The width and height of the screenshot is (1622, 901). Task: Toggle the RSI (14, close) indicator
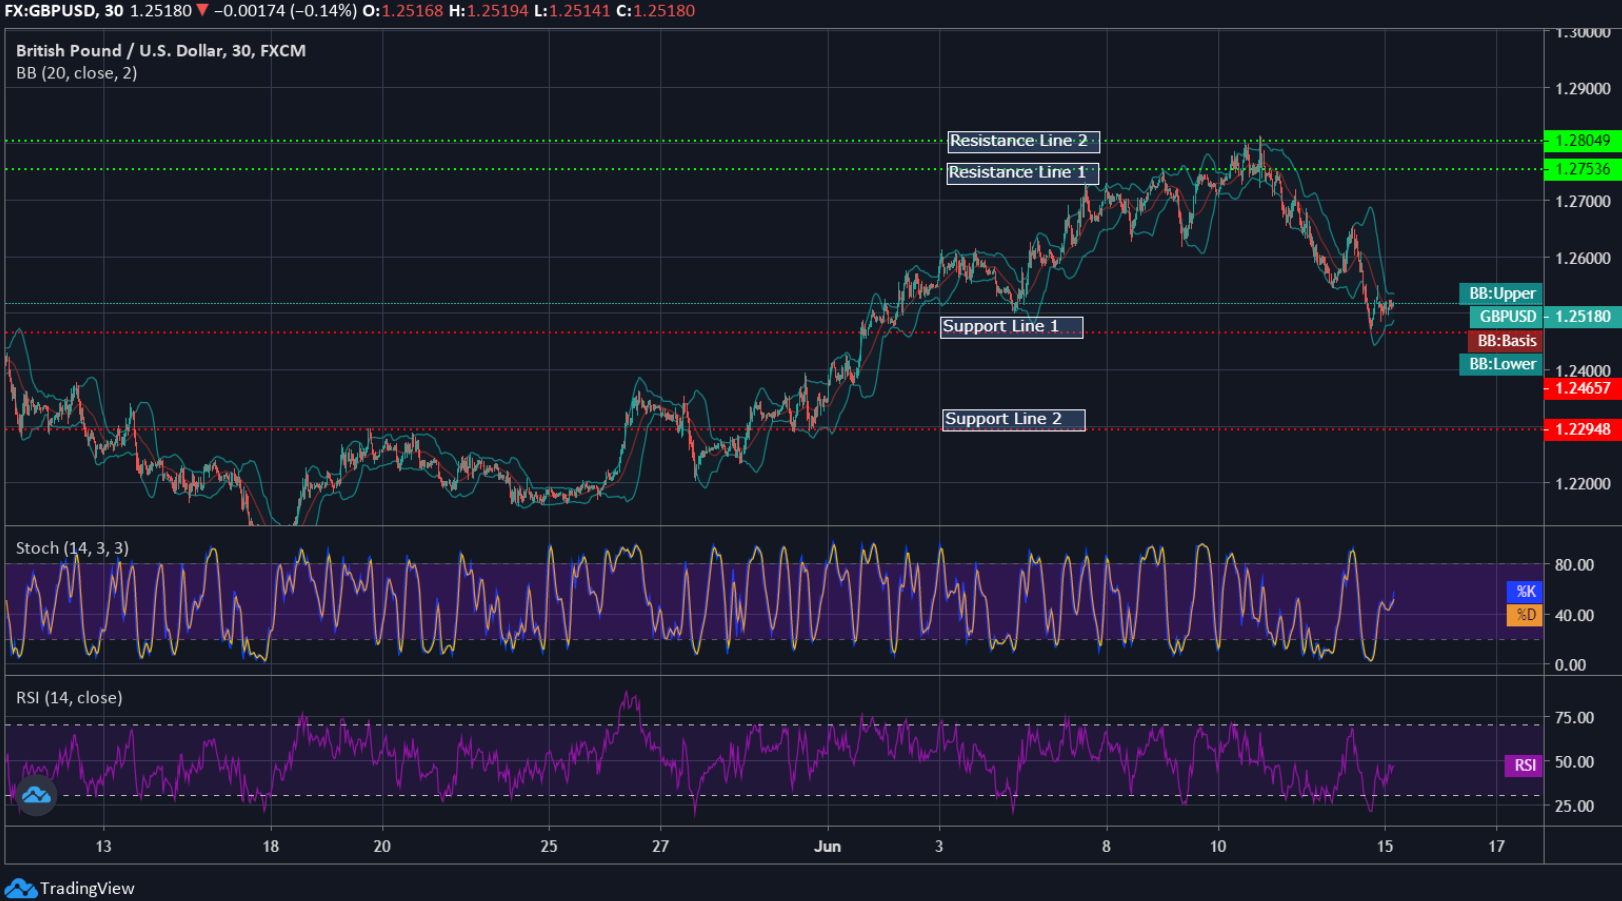pyautogui.click(x=69, y=697)
